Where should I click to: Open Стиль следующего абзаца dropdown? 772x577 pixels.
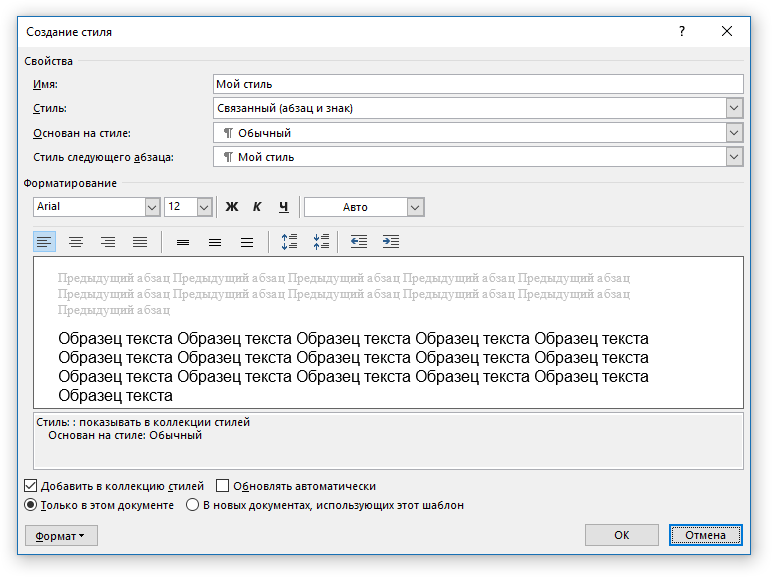pos(734,157)
